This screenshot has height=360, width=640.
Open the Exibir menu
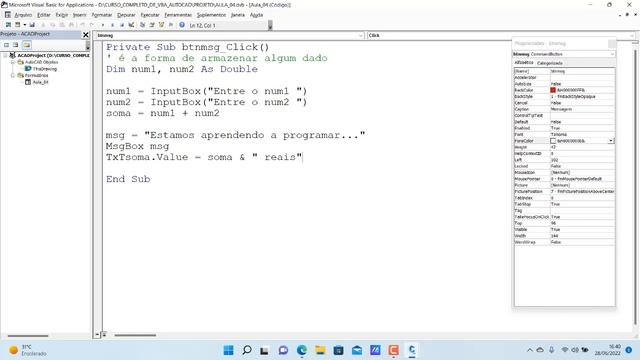click(x=62, y=15)
